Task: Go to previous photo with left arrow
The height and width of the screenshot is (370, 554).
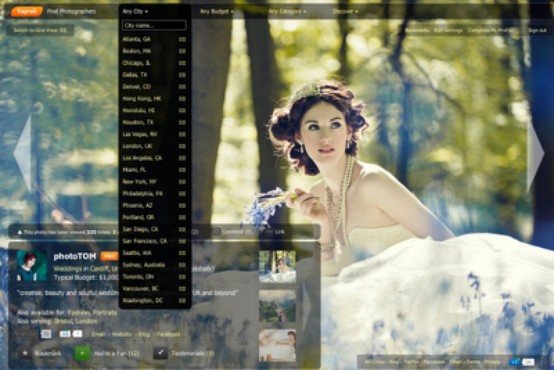Action: pos(23,153)
